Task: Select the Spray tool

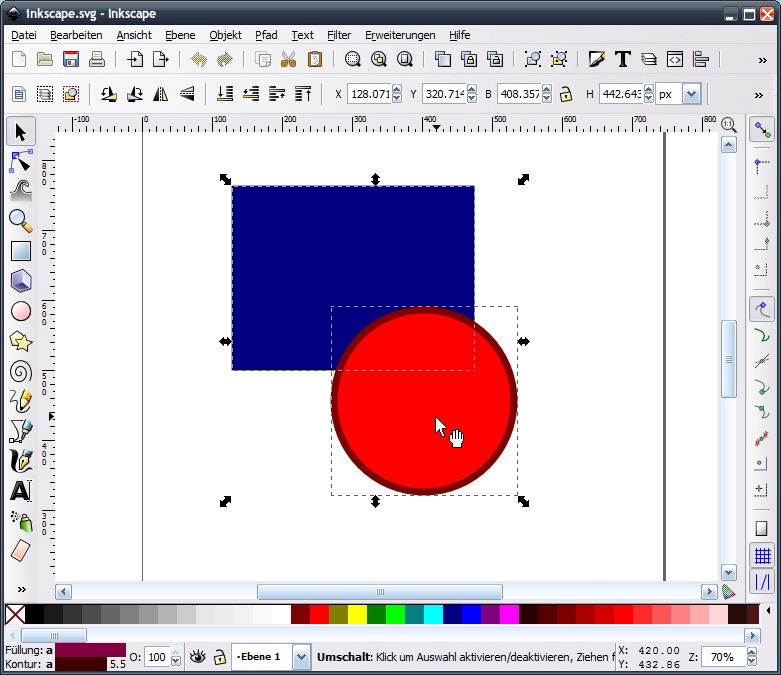Action: 20,521
